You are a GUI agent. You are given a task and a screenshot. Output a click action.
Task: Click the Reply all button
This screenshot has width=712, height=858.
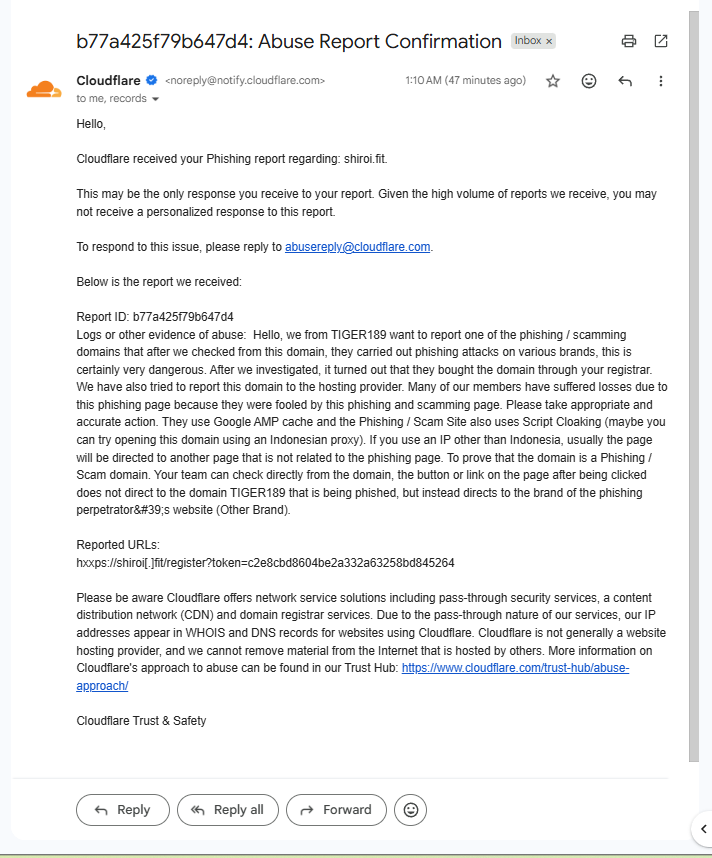pos(228,810)
